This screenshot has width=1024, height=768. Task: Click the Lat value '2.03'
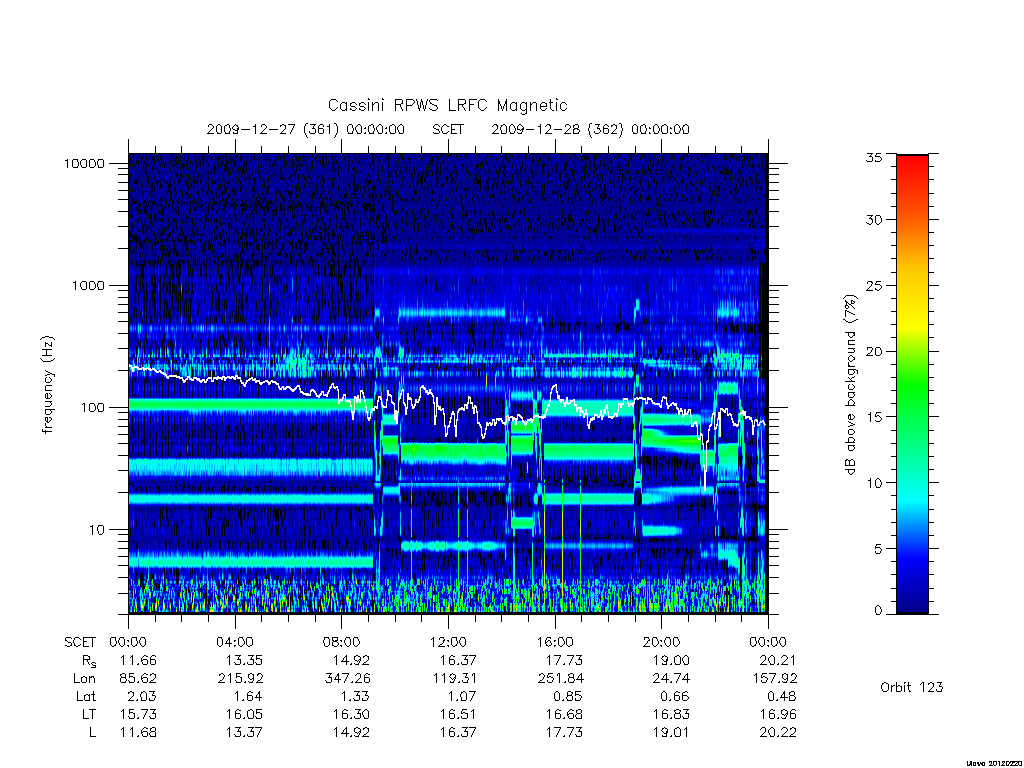(142, 696)
